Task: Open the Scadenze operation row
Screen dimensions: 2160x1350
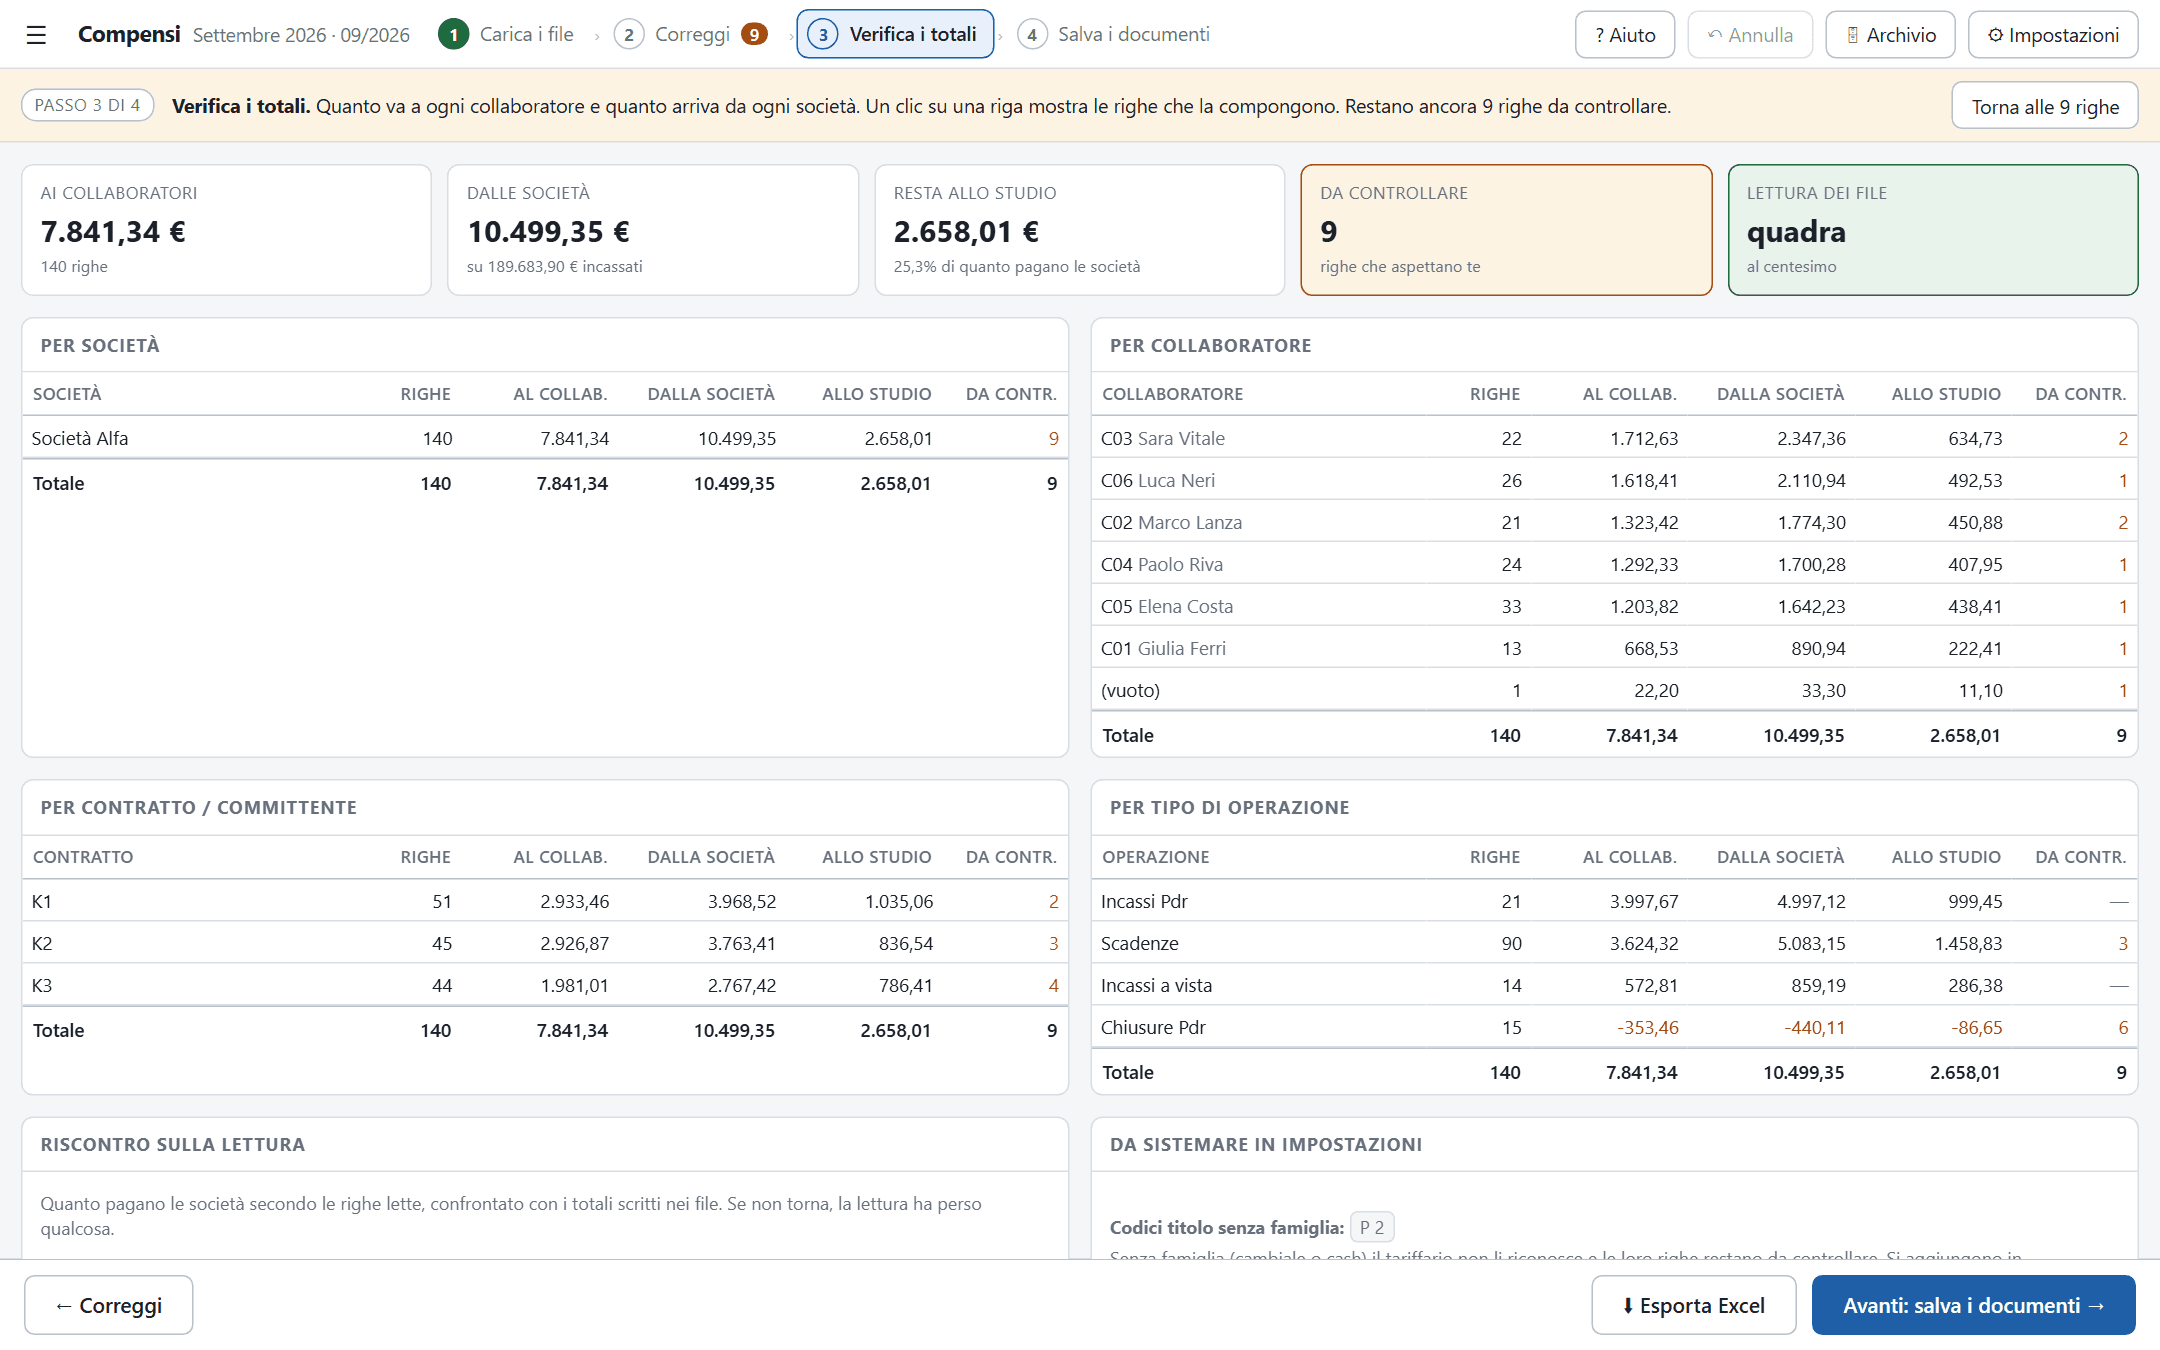Action: pyautogui.click(x=1614, y=943)
